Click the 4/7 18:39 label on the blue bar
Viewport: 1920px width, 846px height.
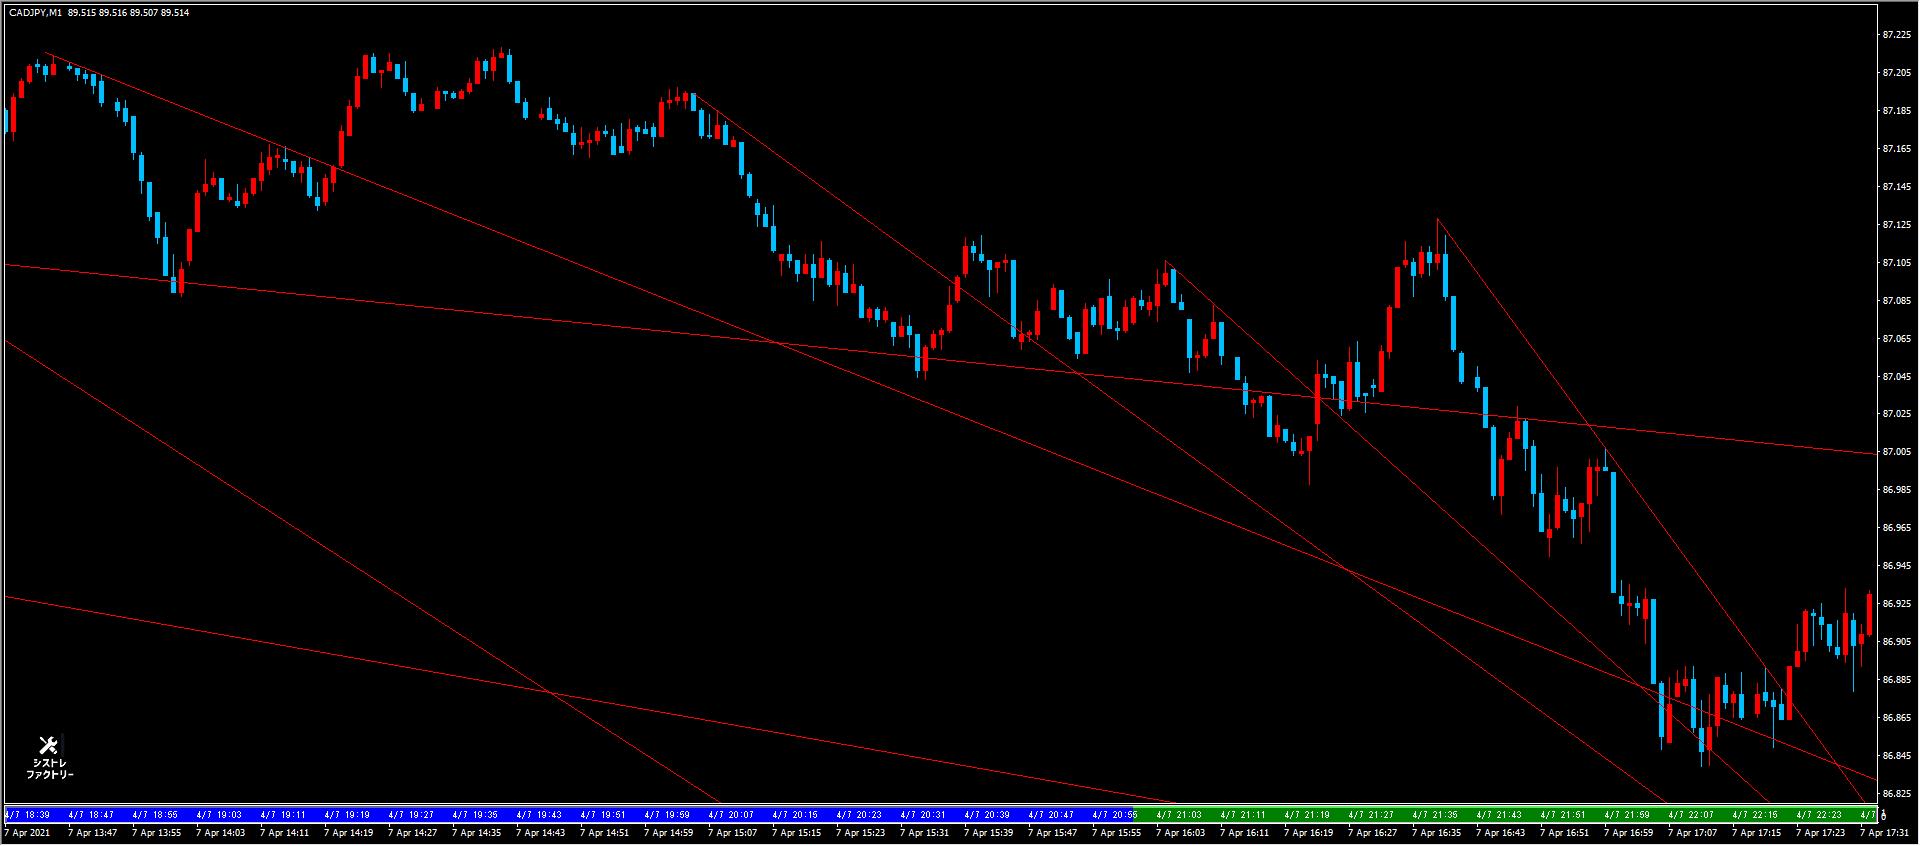point(27,815)
